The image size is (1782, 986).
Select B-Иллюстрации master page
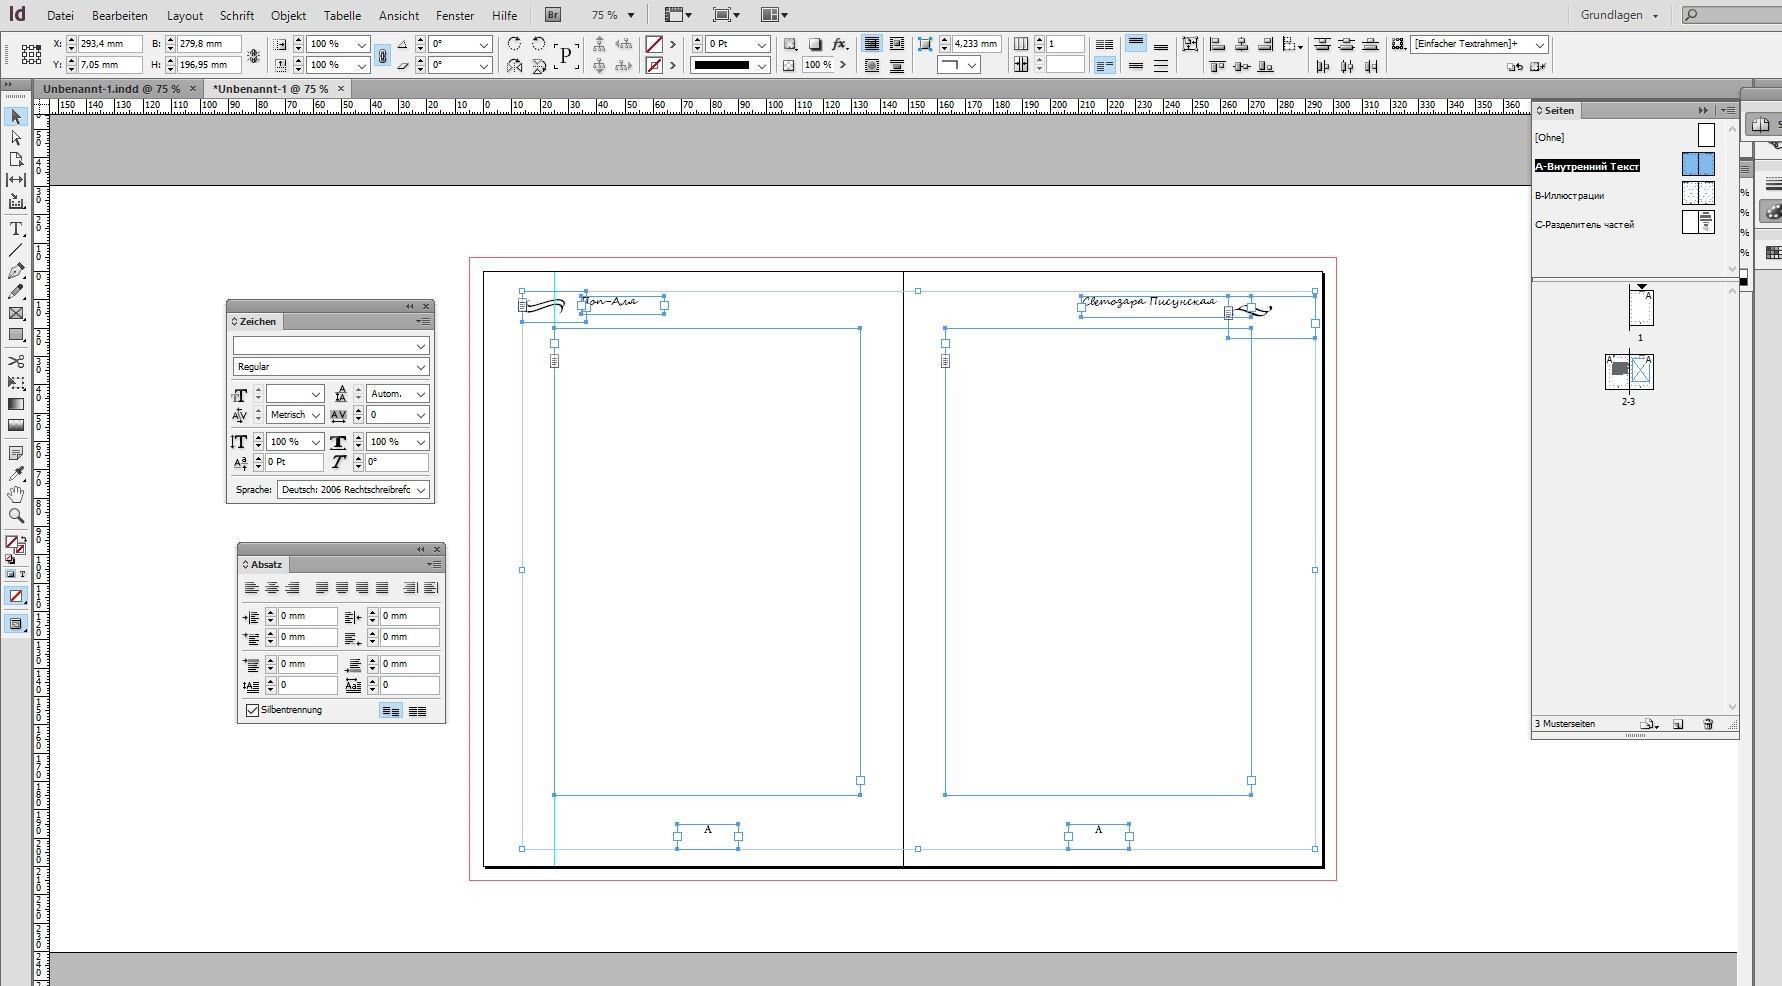[1570, 196]
